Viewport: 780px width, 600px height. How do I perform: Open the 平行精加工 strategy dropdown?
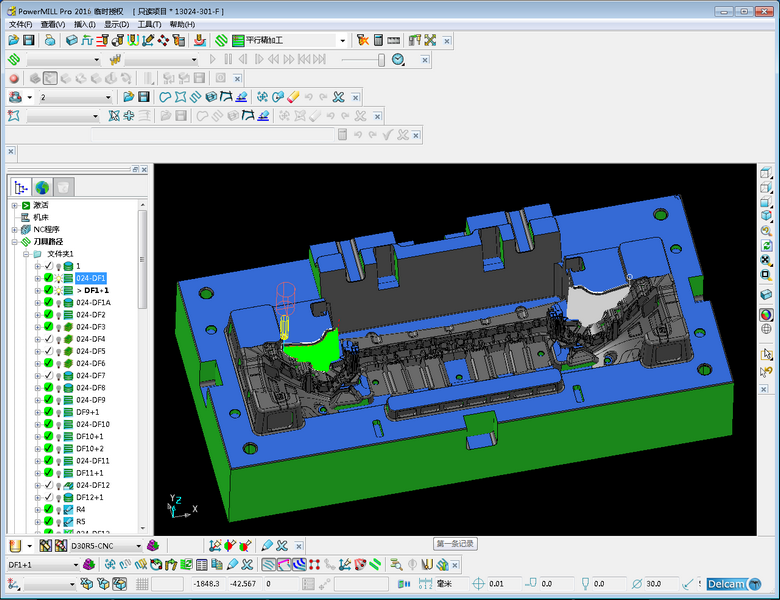pyautogui.click(x=343, y=41)
